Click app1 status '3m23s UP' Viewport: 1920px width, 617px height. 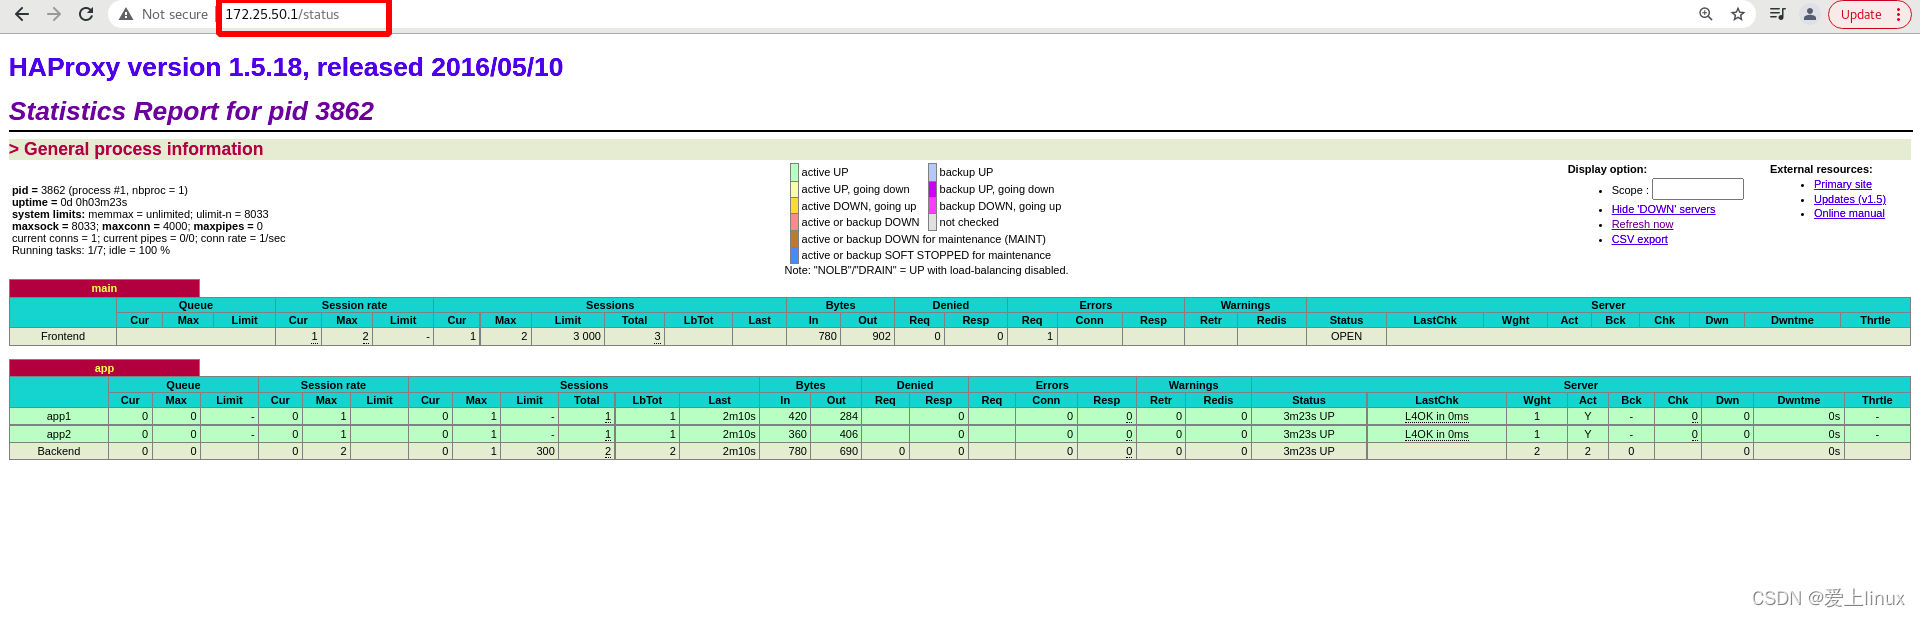pos(1308,416)
